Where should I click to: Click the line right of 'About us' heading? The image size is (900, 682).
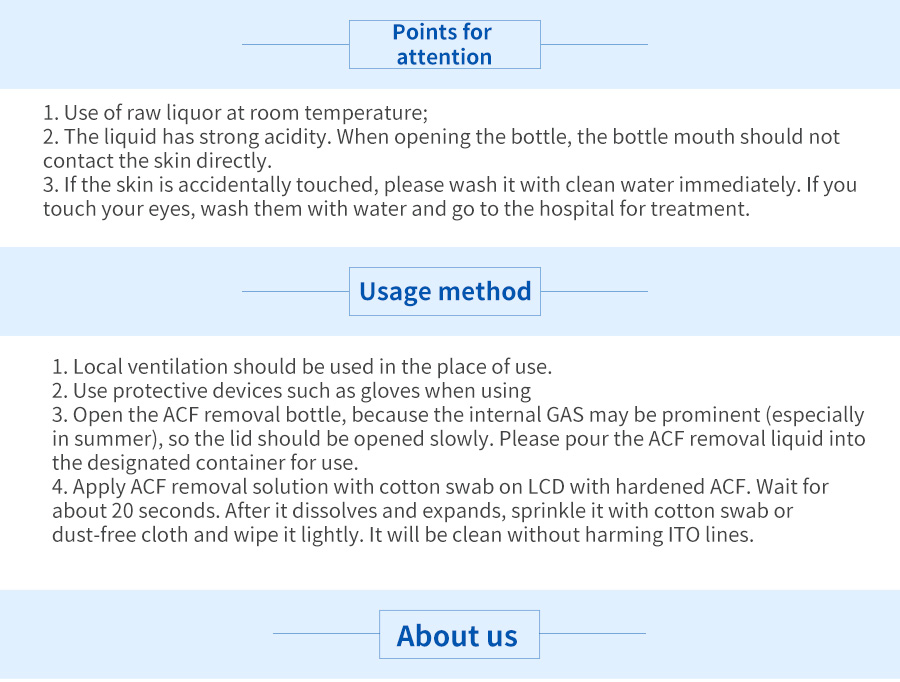click(x=593, y=634)
